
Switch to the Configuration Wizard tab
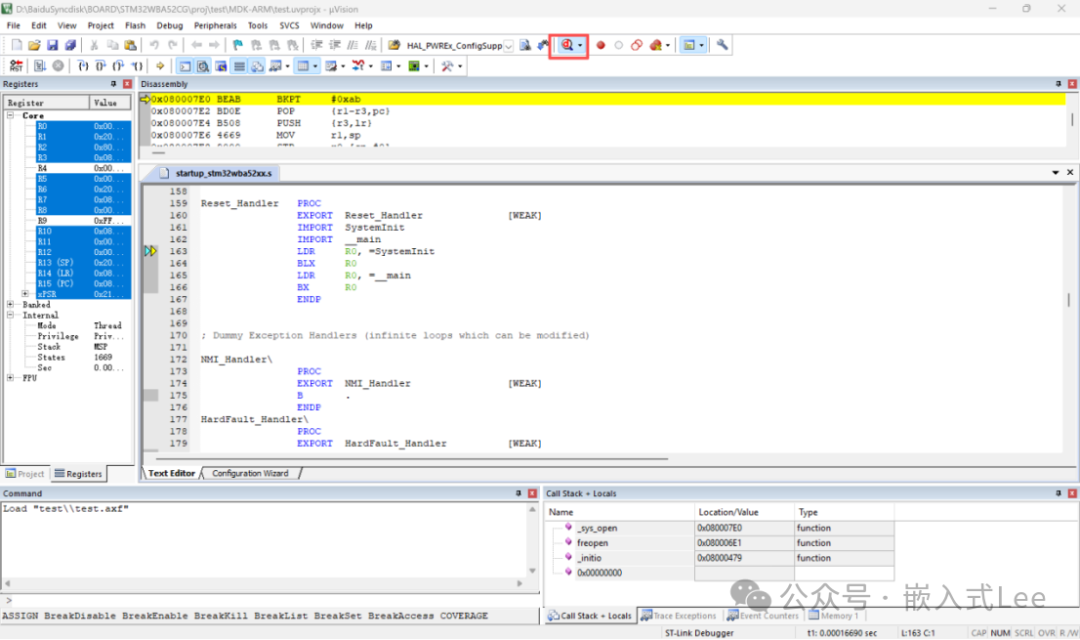[x=250, y=473]
